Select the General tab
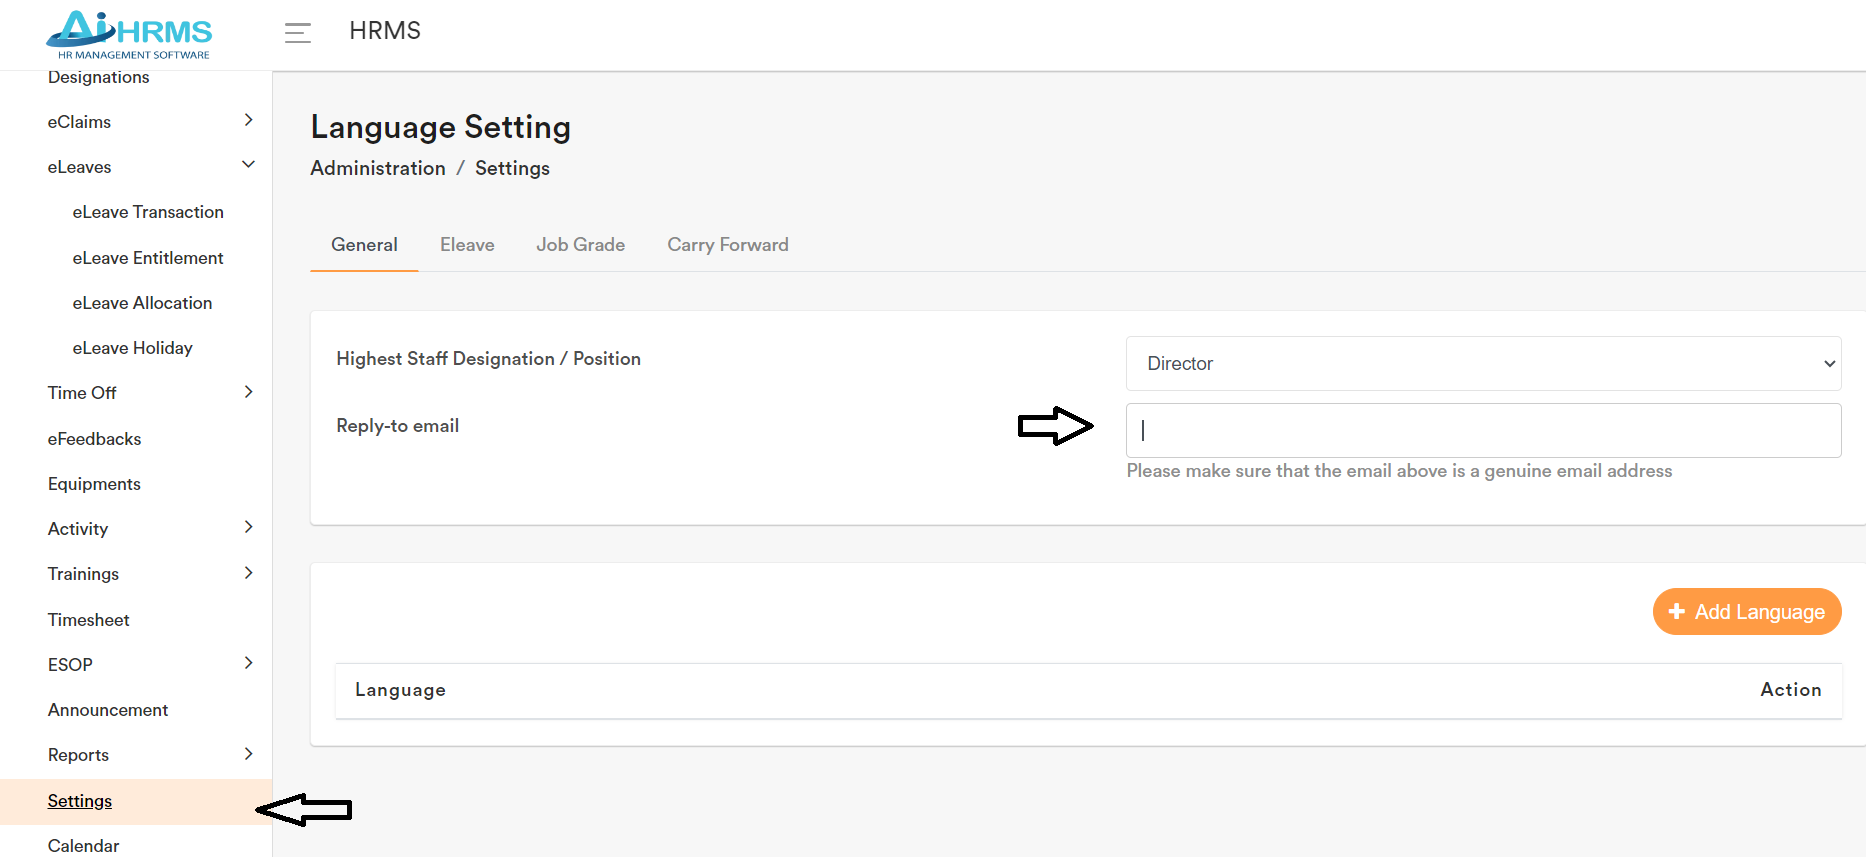This screenshot has width=1866, height=857. coord(364,245)
